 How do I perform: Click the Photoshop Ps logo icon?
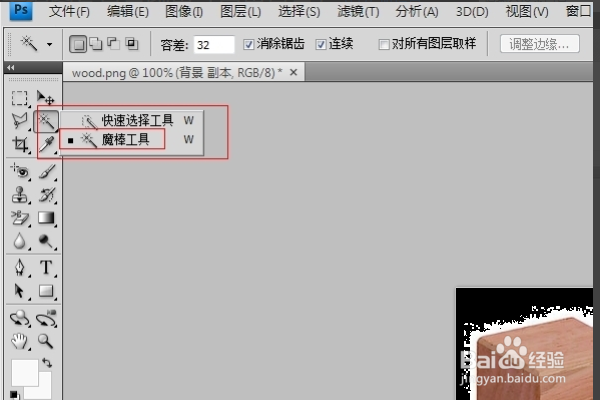point(21,10)
